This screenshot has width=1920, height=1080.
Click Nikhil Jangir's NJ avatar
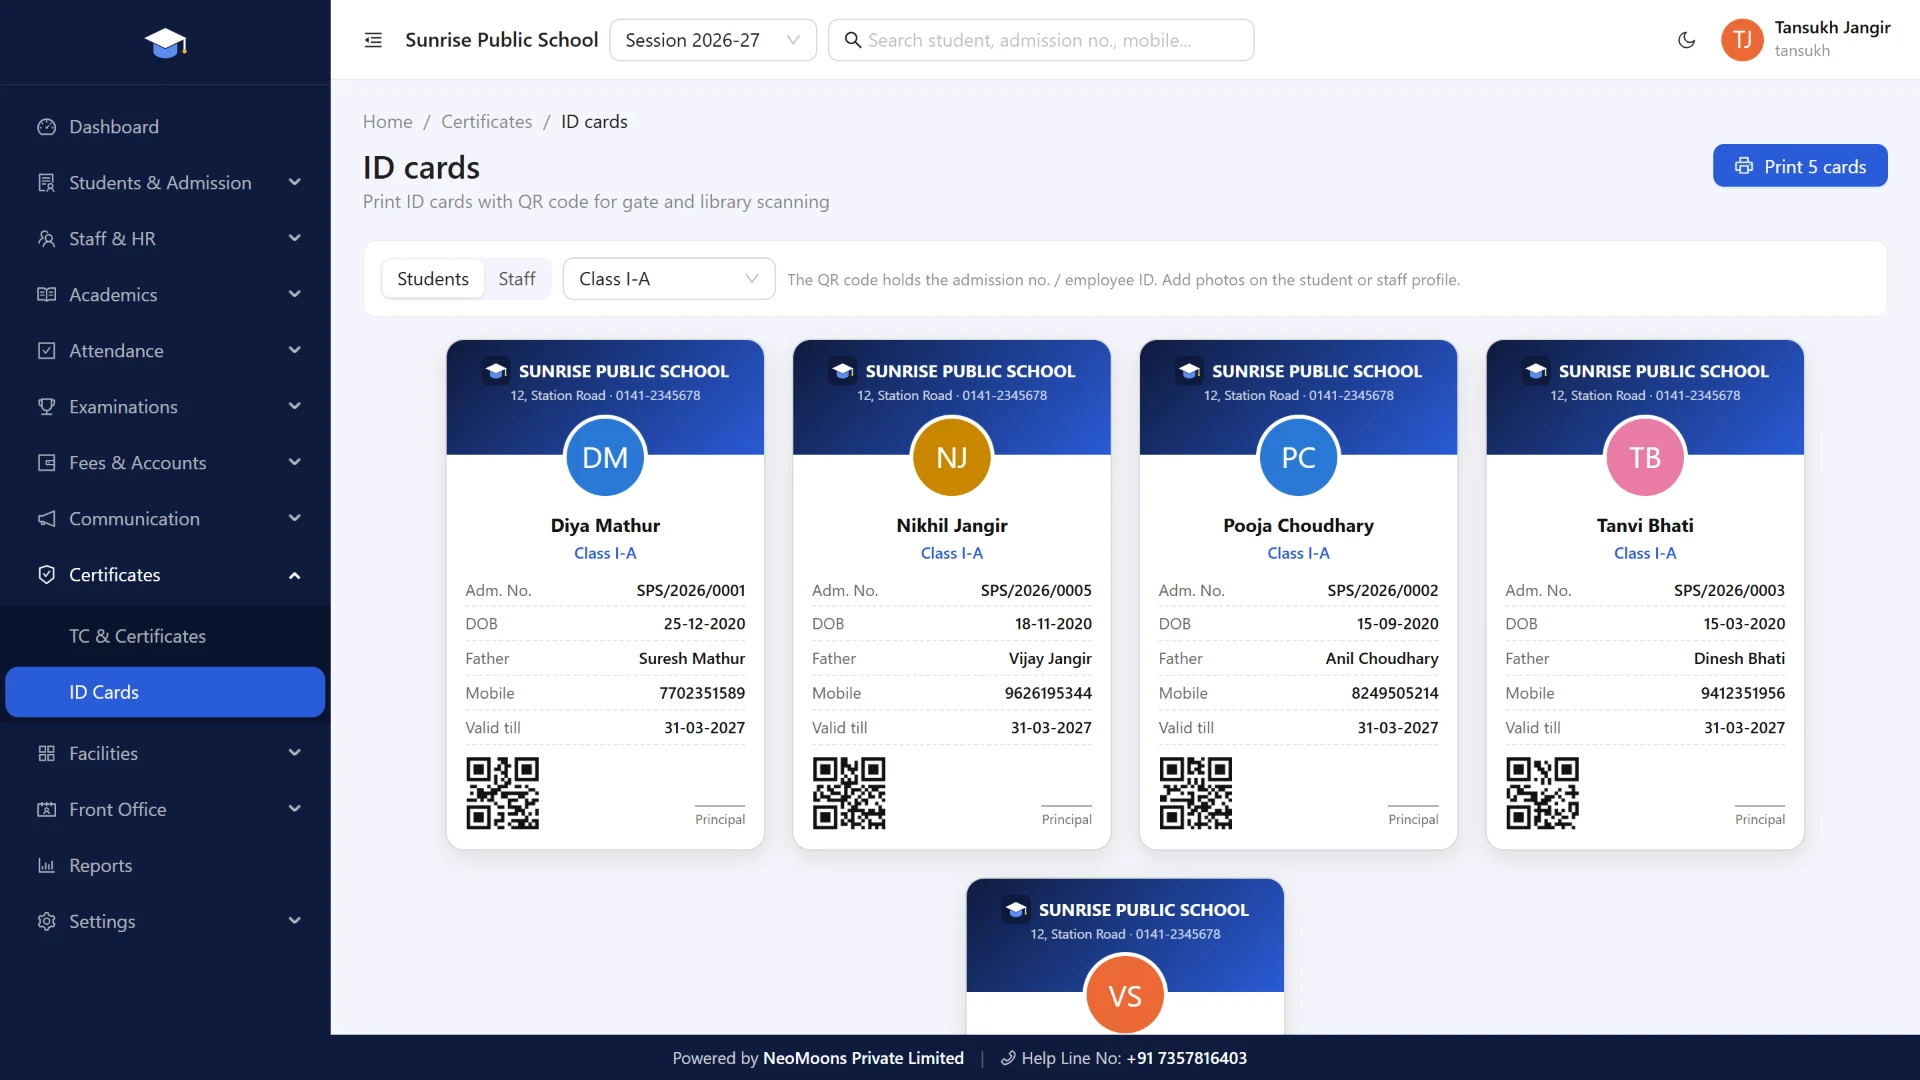pos(951,457)
